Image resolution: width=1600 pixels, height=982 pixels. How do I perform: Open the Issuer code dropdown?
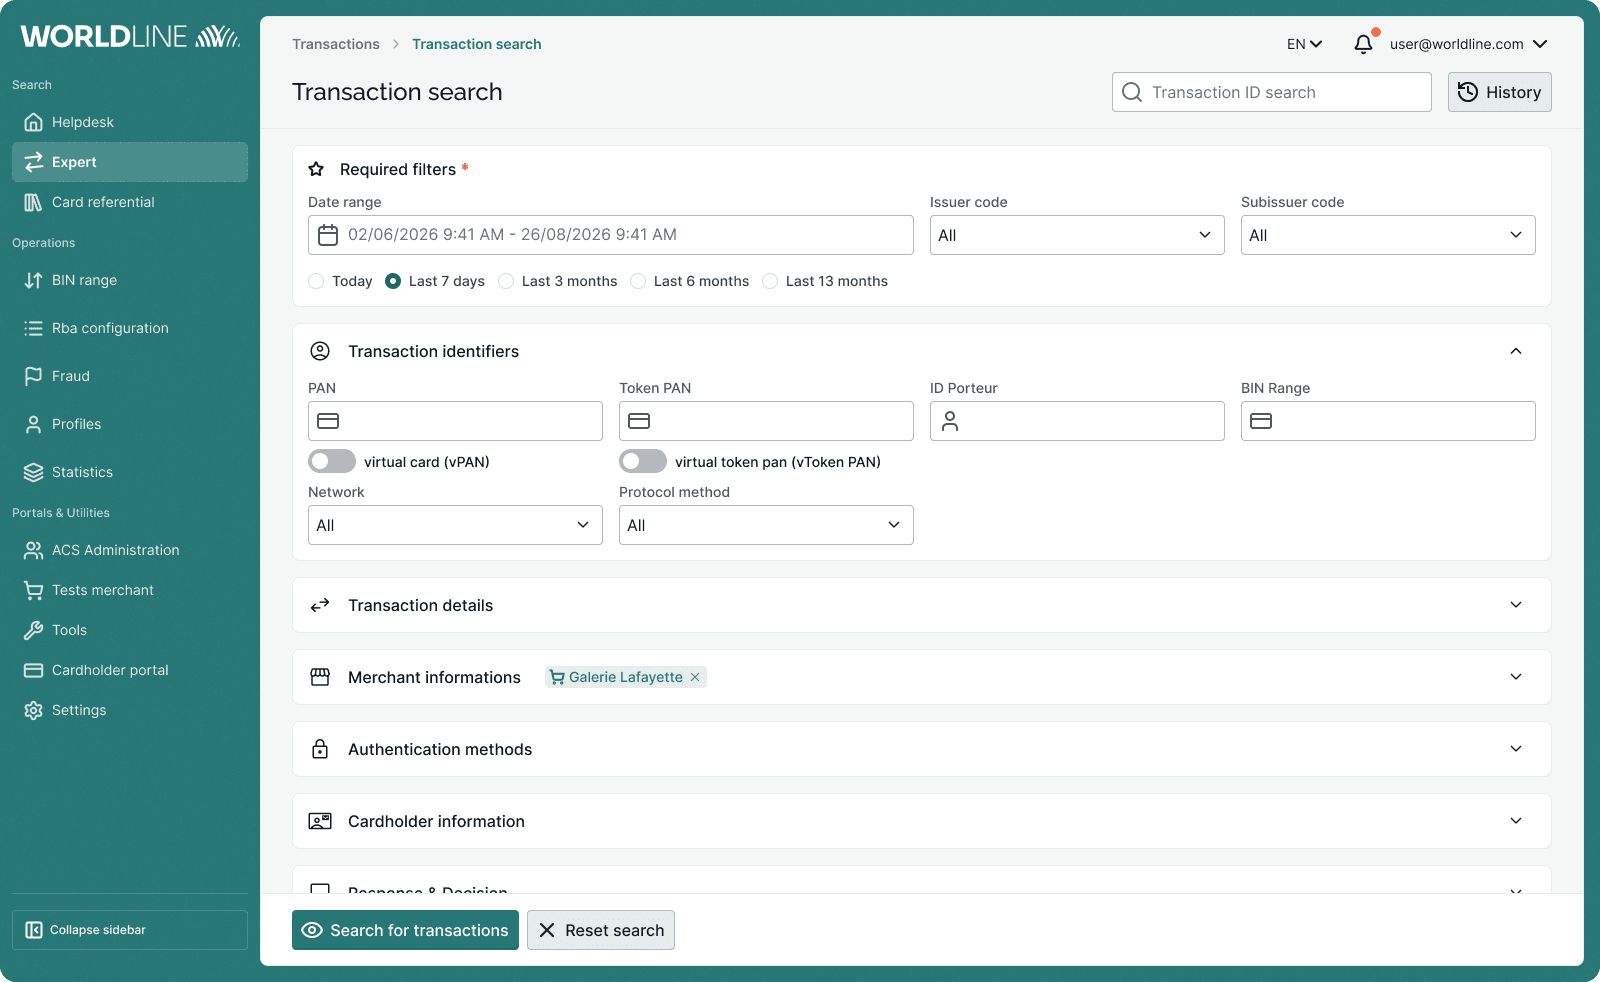pyautogui.click(x=1077, y=235)
